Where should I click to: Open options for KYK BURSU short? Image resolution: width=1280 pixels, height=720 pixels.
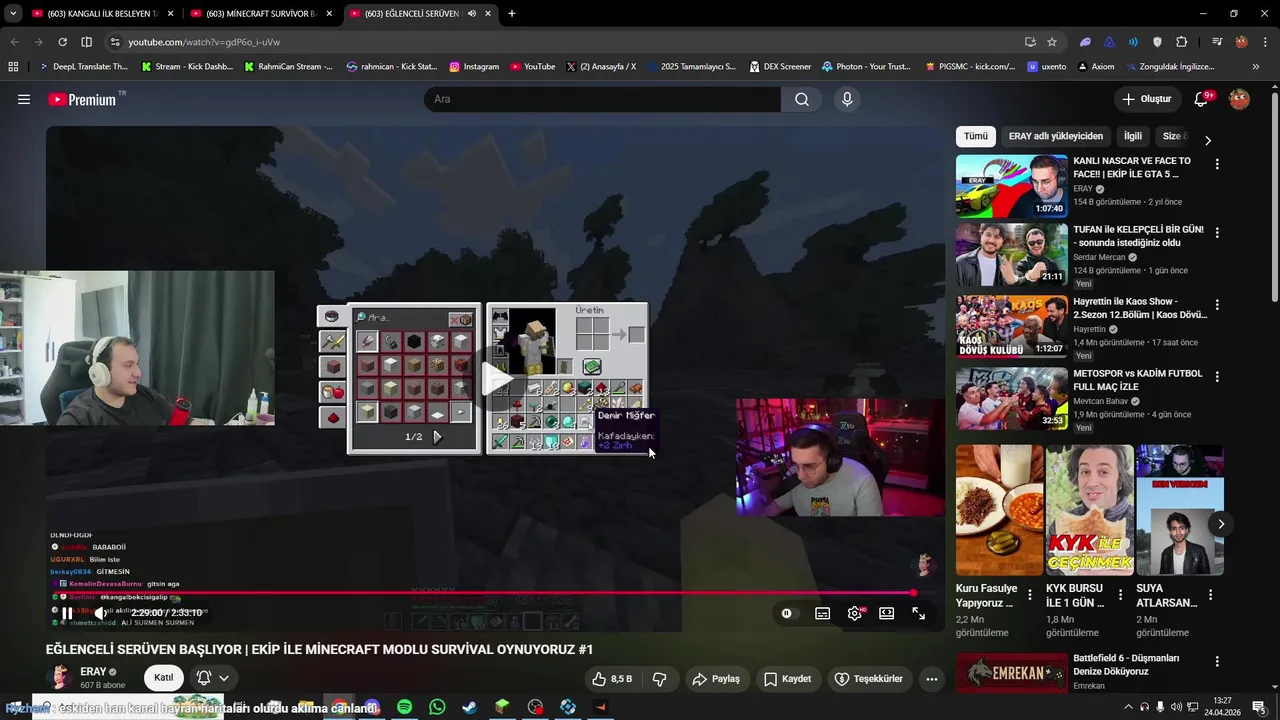click(1120, 594)
